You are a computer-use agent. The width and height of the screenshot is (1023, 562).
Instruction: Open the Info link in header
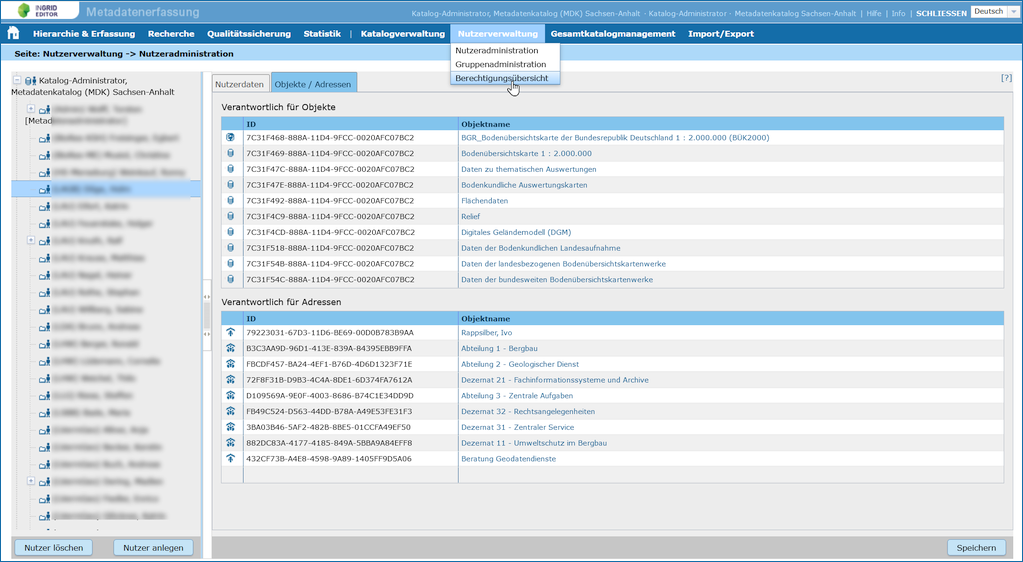898,13
